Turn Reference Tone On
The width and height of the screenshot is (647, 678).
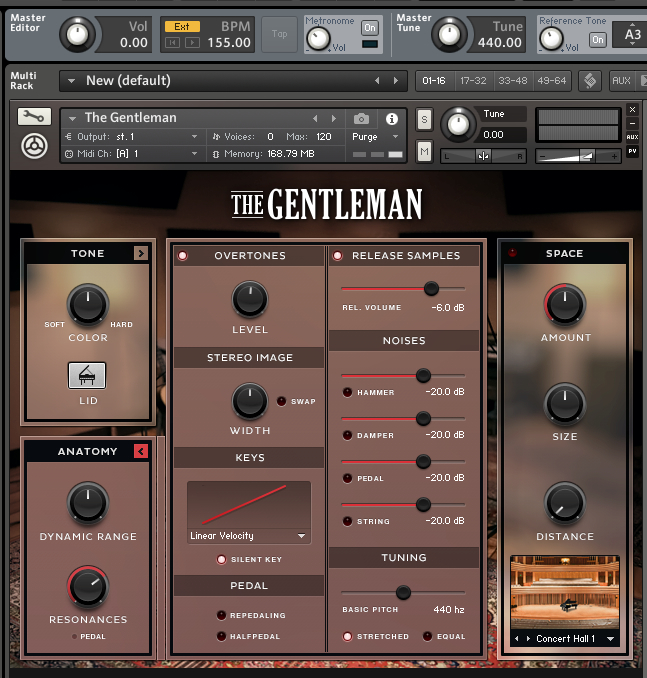coord(598,40)
